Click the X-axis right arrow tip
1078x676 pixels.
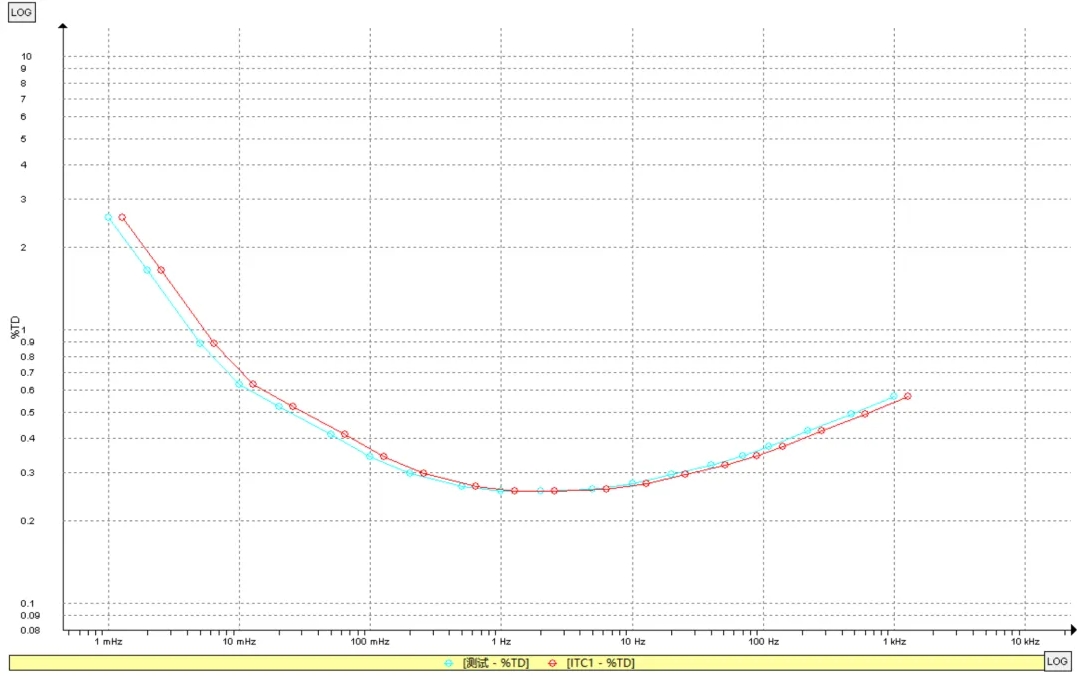coord(1071,630)
